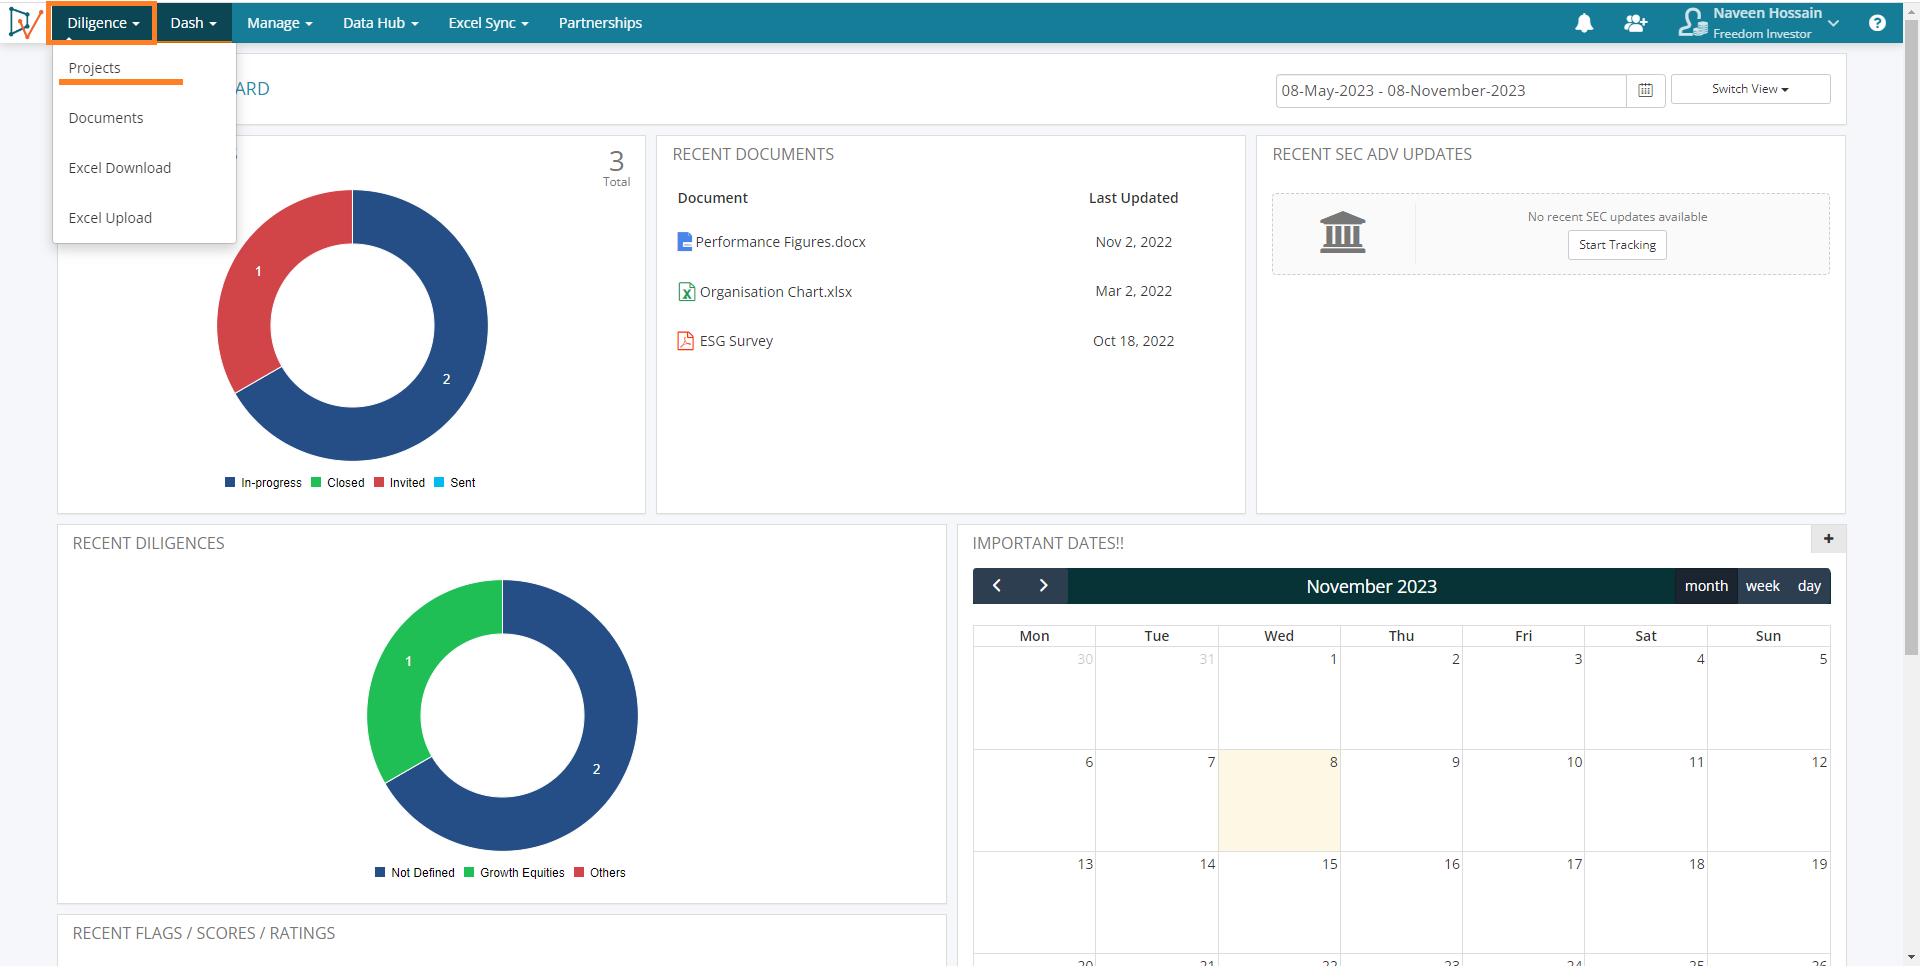Toggle In-progress legend in status chart
The height and width of the screenshot is (966, 1920).
[264, 483]
